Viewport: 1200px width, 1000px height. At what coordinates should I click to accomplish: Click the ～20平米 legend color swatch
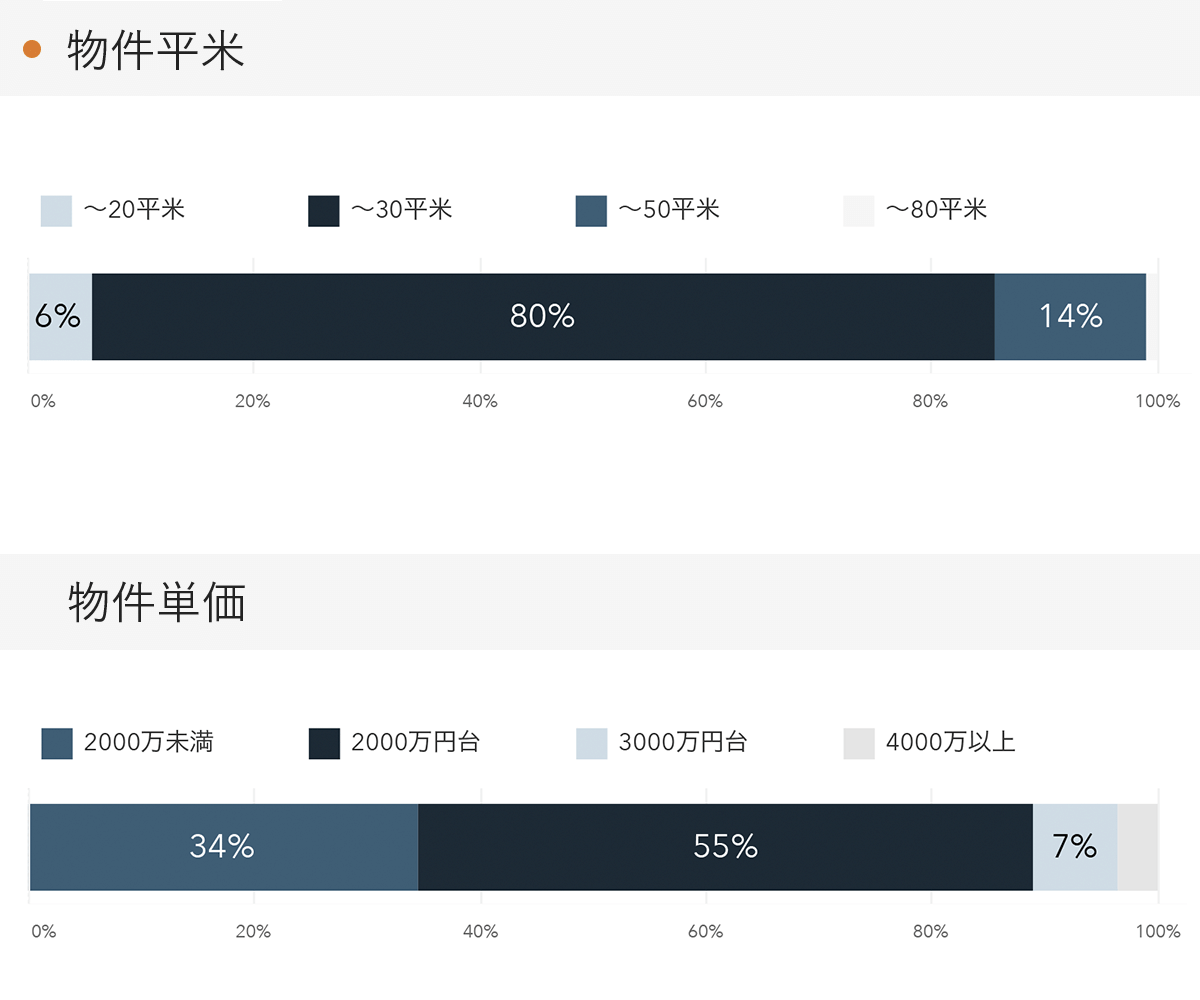coord(56,211)
